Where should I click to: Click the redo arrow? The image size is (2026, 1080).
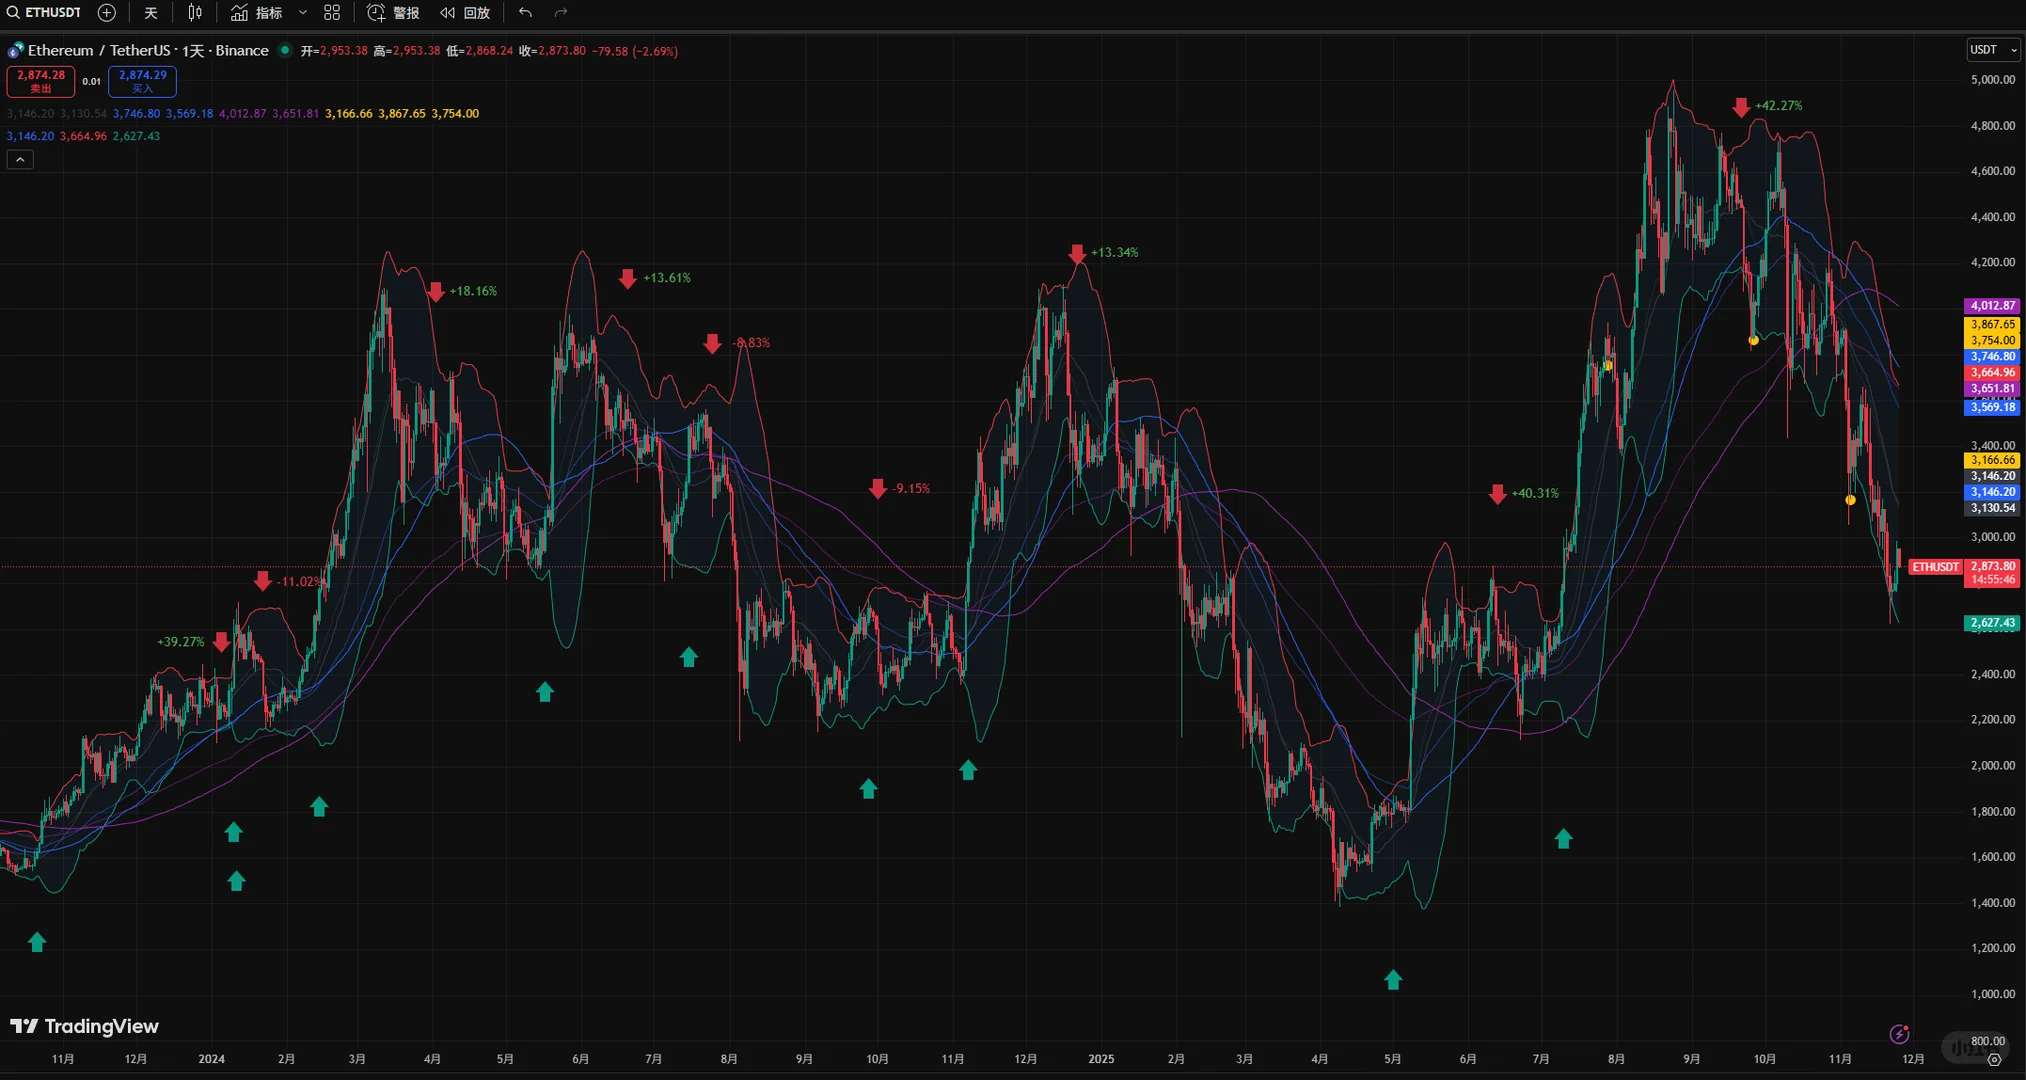click(x=561, y=13)
